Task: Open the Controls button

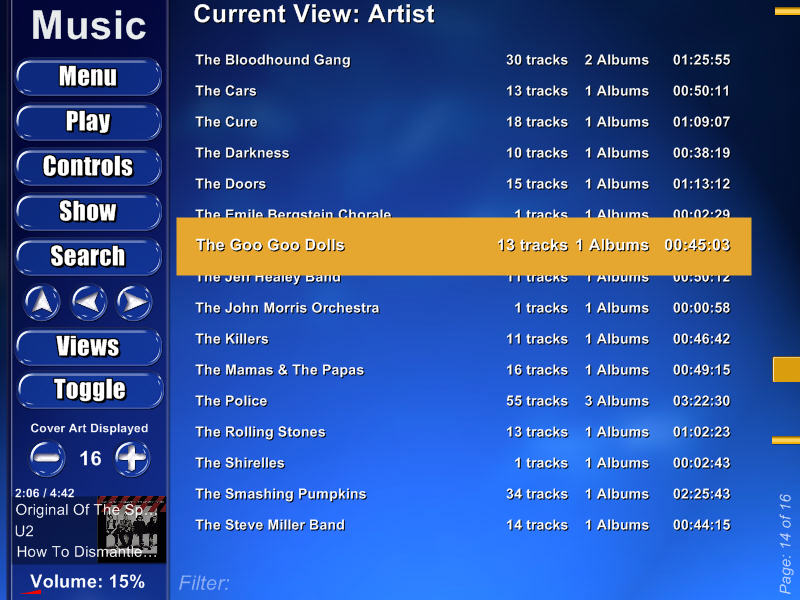Action: (x=88, y=166)
